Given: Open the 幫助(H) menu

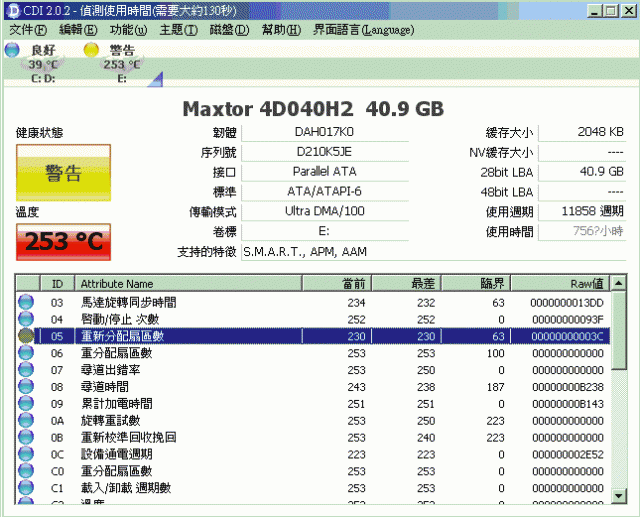Looking at the screenshot, I should pyautogui.click(x=281, y=30).
